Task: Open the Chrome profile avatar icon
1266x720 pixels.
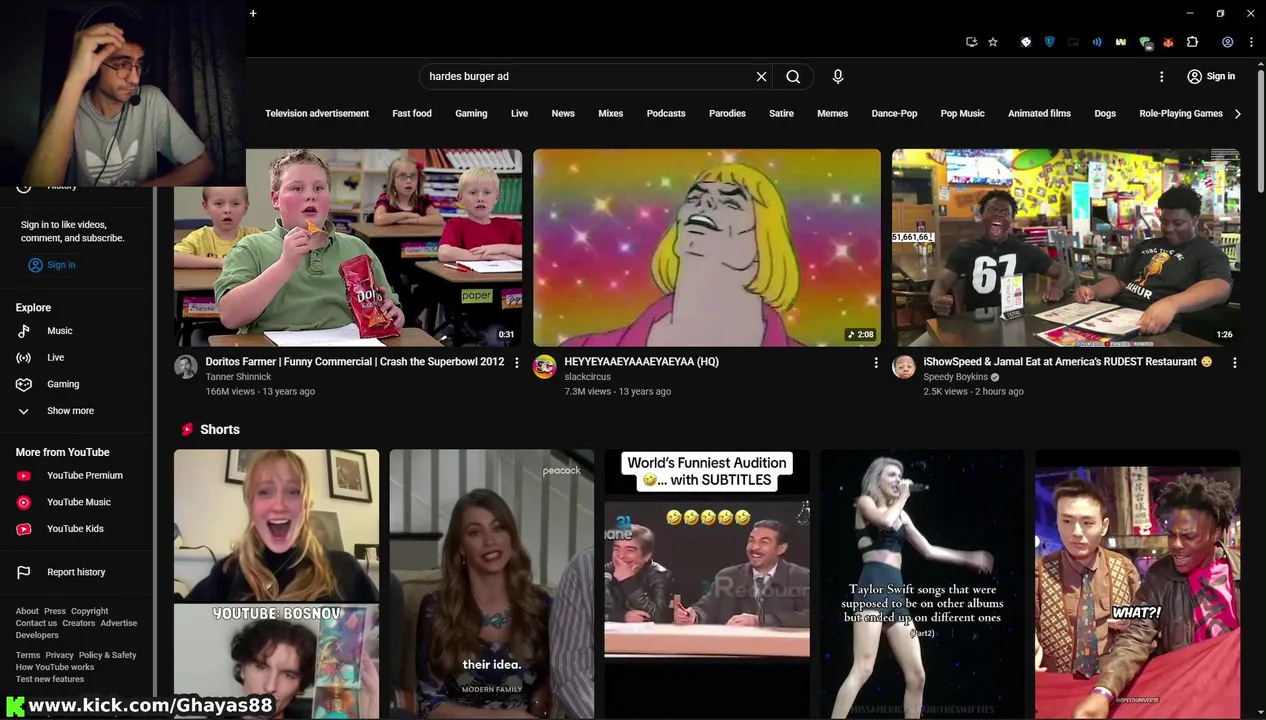Action: [x=1227, y=42]
